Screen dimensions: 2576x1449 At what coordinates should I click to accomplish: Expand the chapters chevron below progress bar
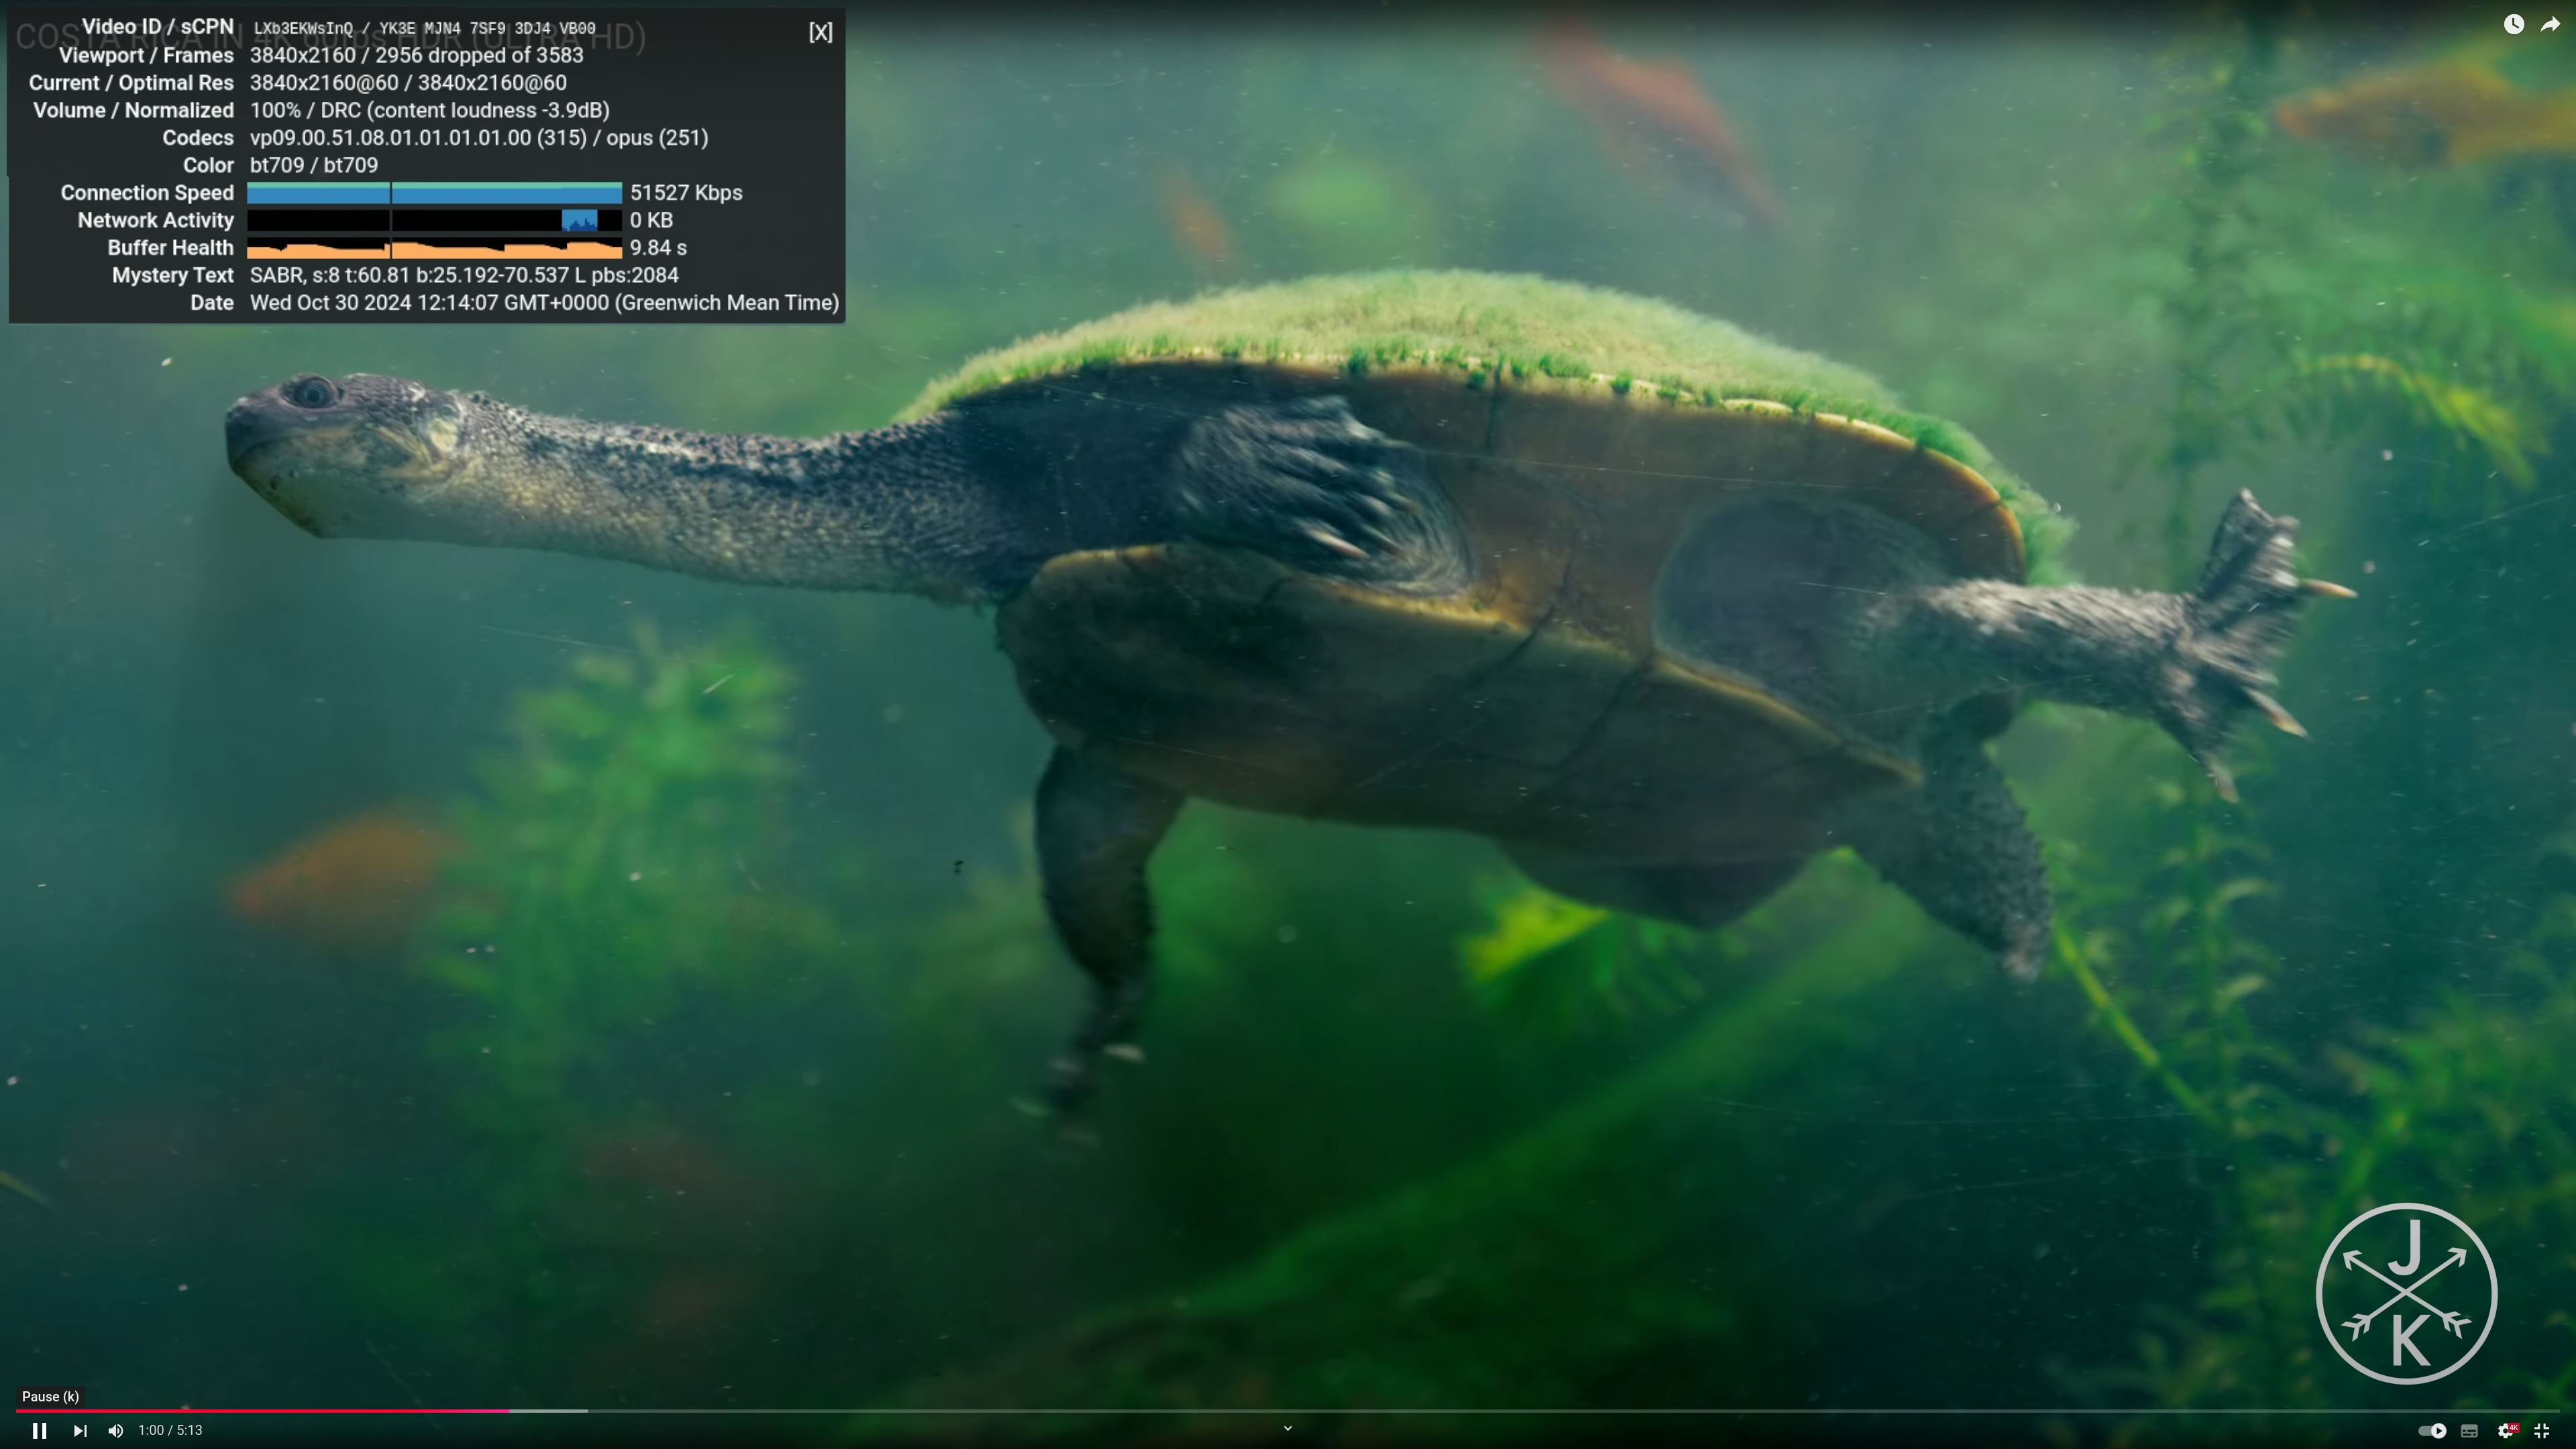pos(1288,1428)
